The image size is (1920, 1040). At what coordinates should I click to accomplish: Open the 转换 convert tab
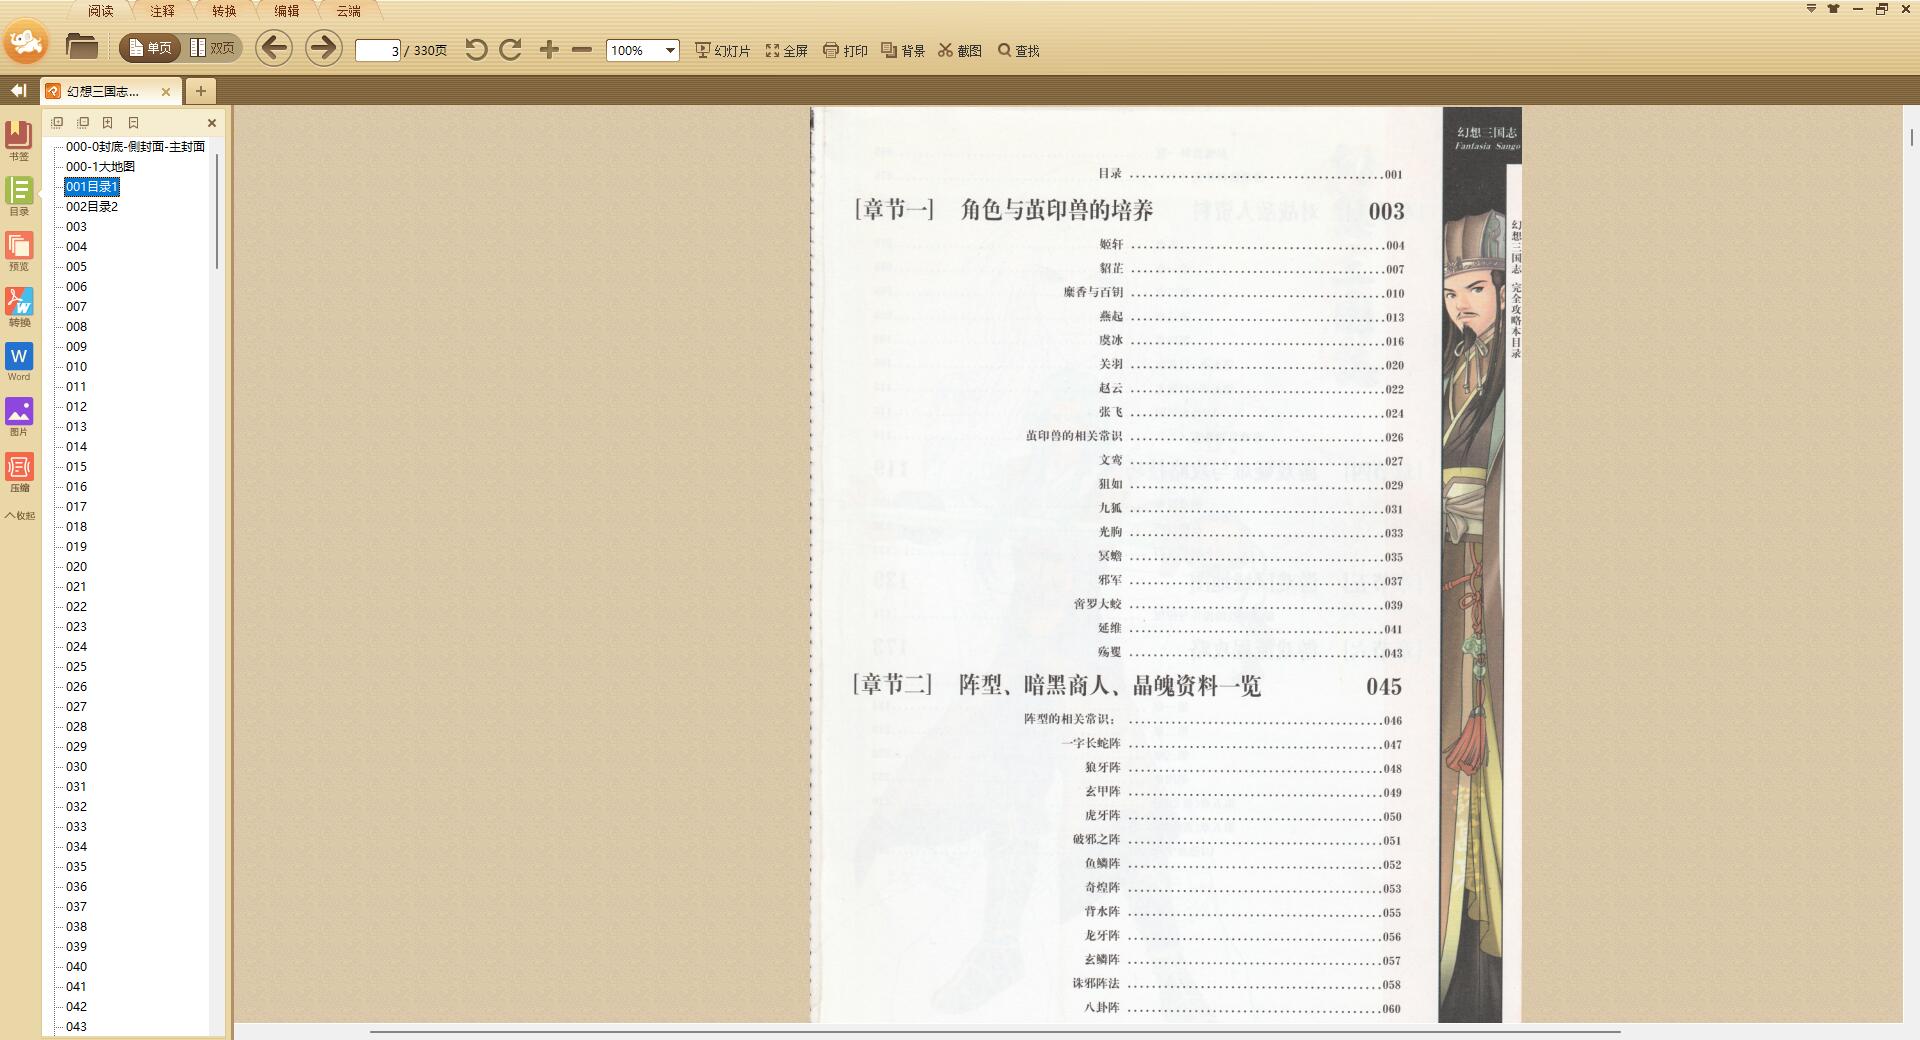(x=224, y=11)
